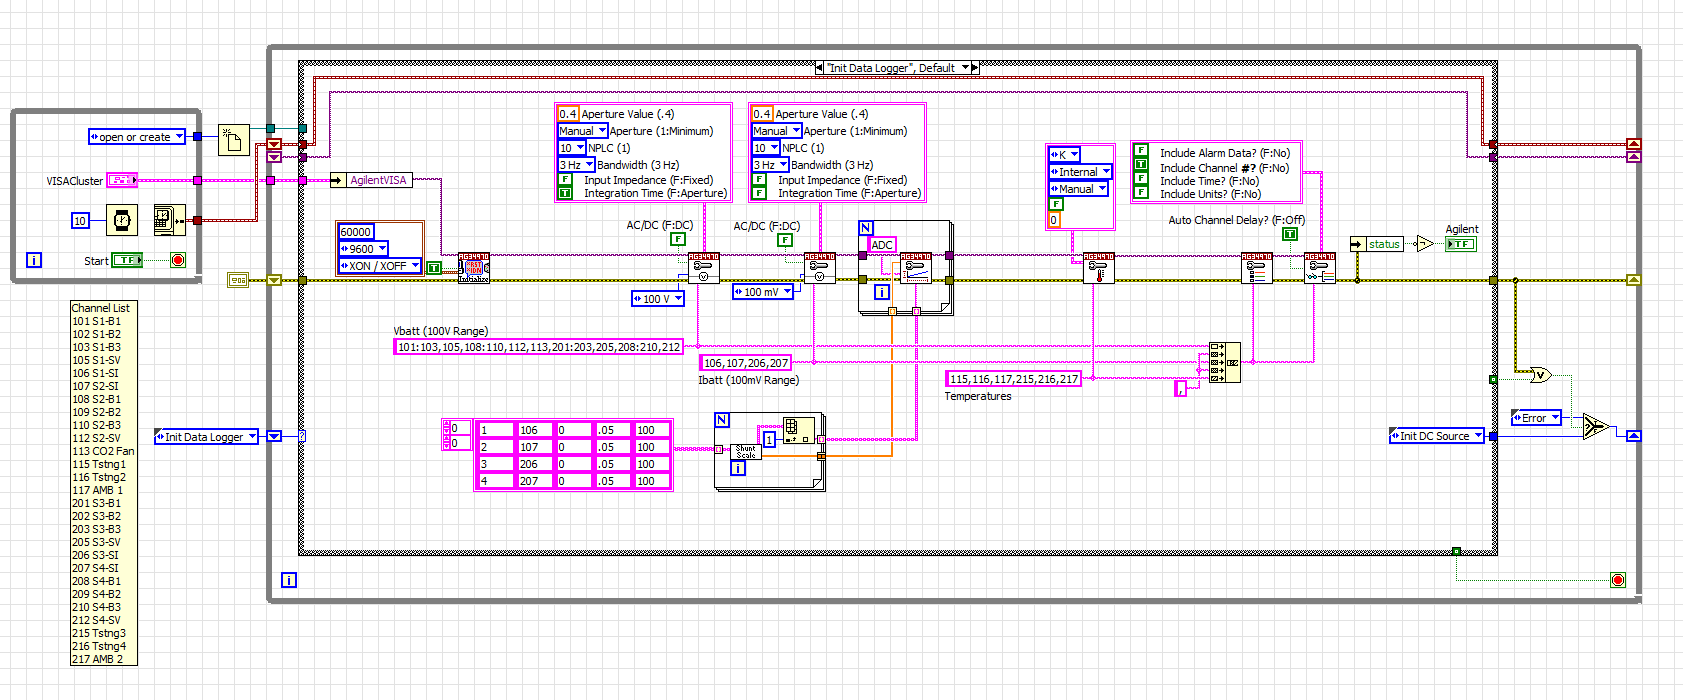Click the AG34970 voltage config VI near 100 V
Viewport: 1683px width, 700px height.
click(x=703, y=268)
